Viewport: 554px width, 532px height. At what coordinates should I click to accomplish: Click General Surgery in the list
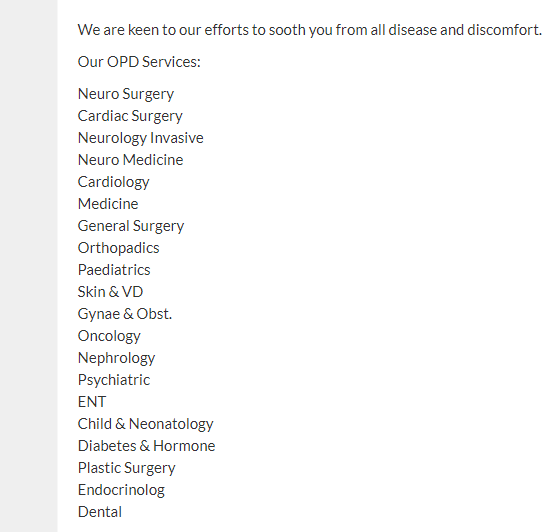tap(131, 226)
